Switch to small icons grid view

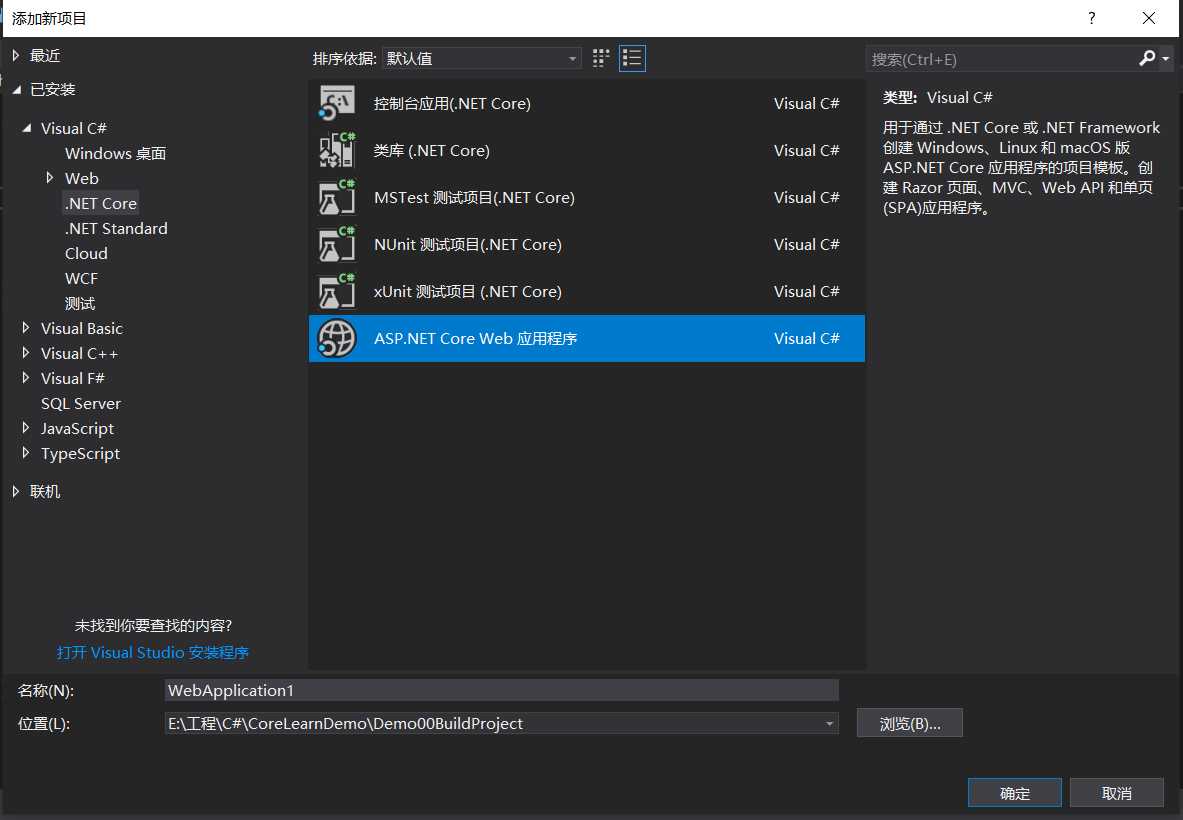(x=601, y=59)
